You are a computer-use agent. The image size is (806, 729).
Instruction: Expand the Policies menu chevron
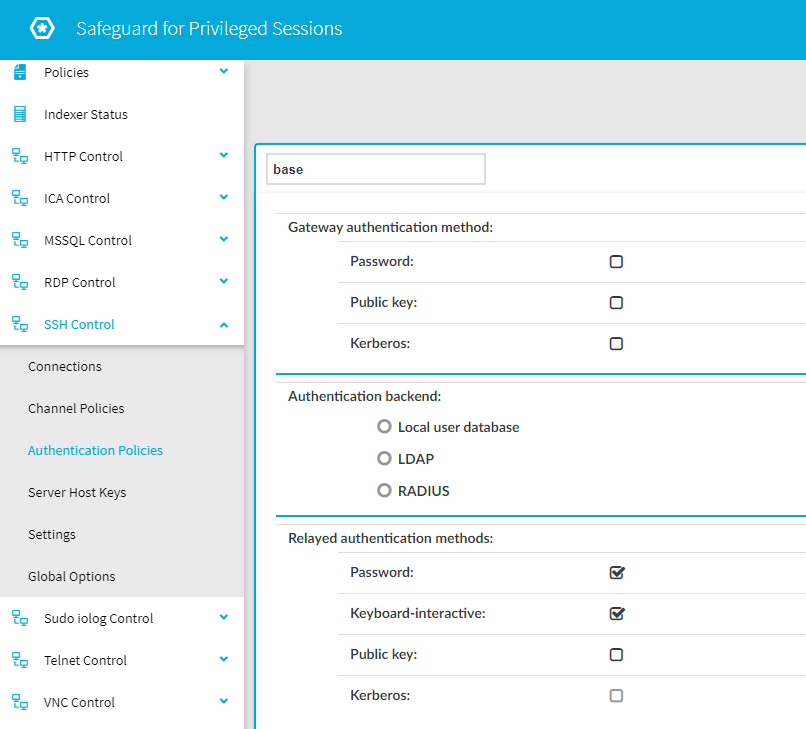224,71
